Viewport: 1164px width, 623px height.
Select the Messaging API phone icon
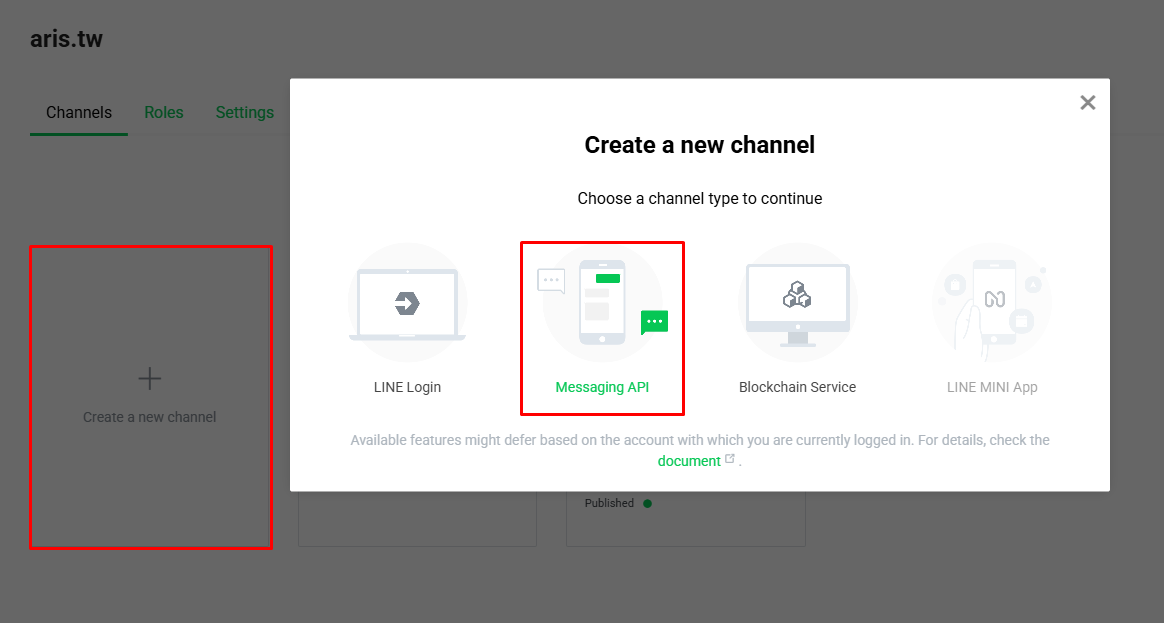[602, 303]
